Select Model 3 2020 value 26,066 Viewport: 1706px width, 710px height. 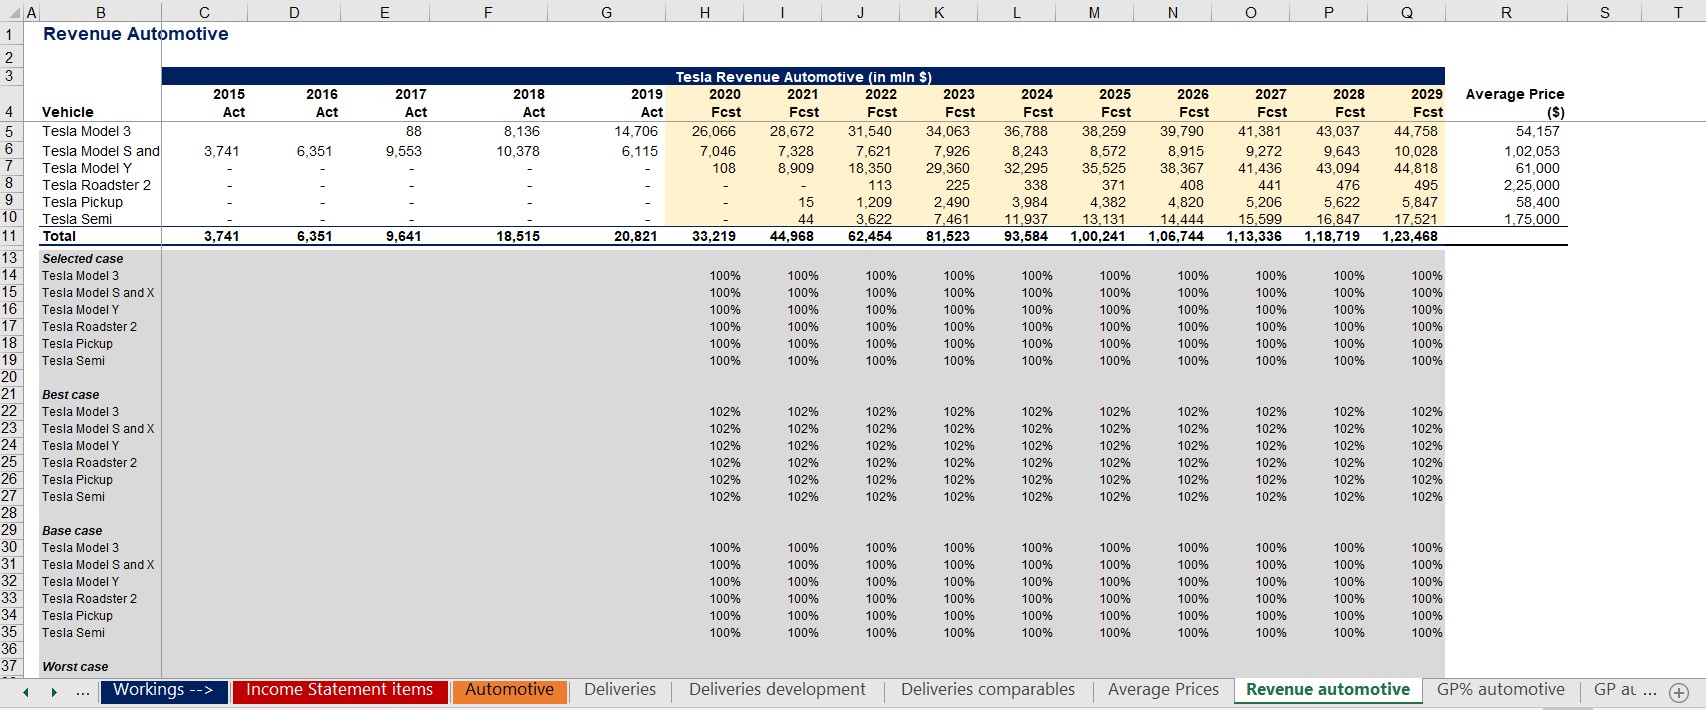click(x=713, y=131)
